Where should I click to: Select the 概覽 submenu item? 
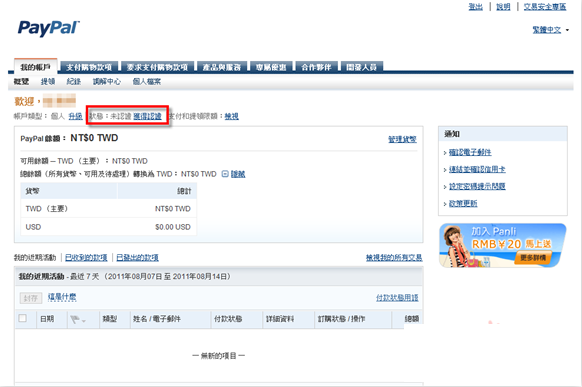(21, 82)
